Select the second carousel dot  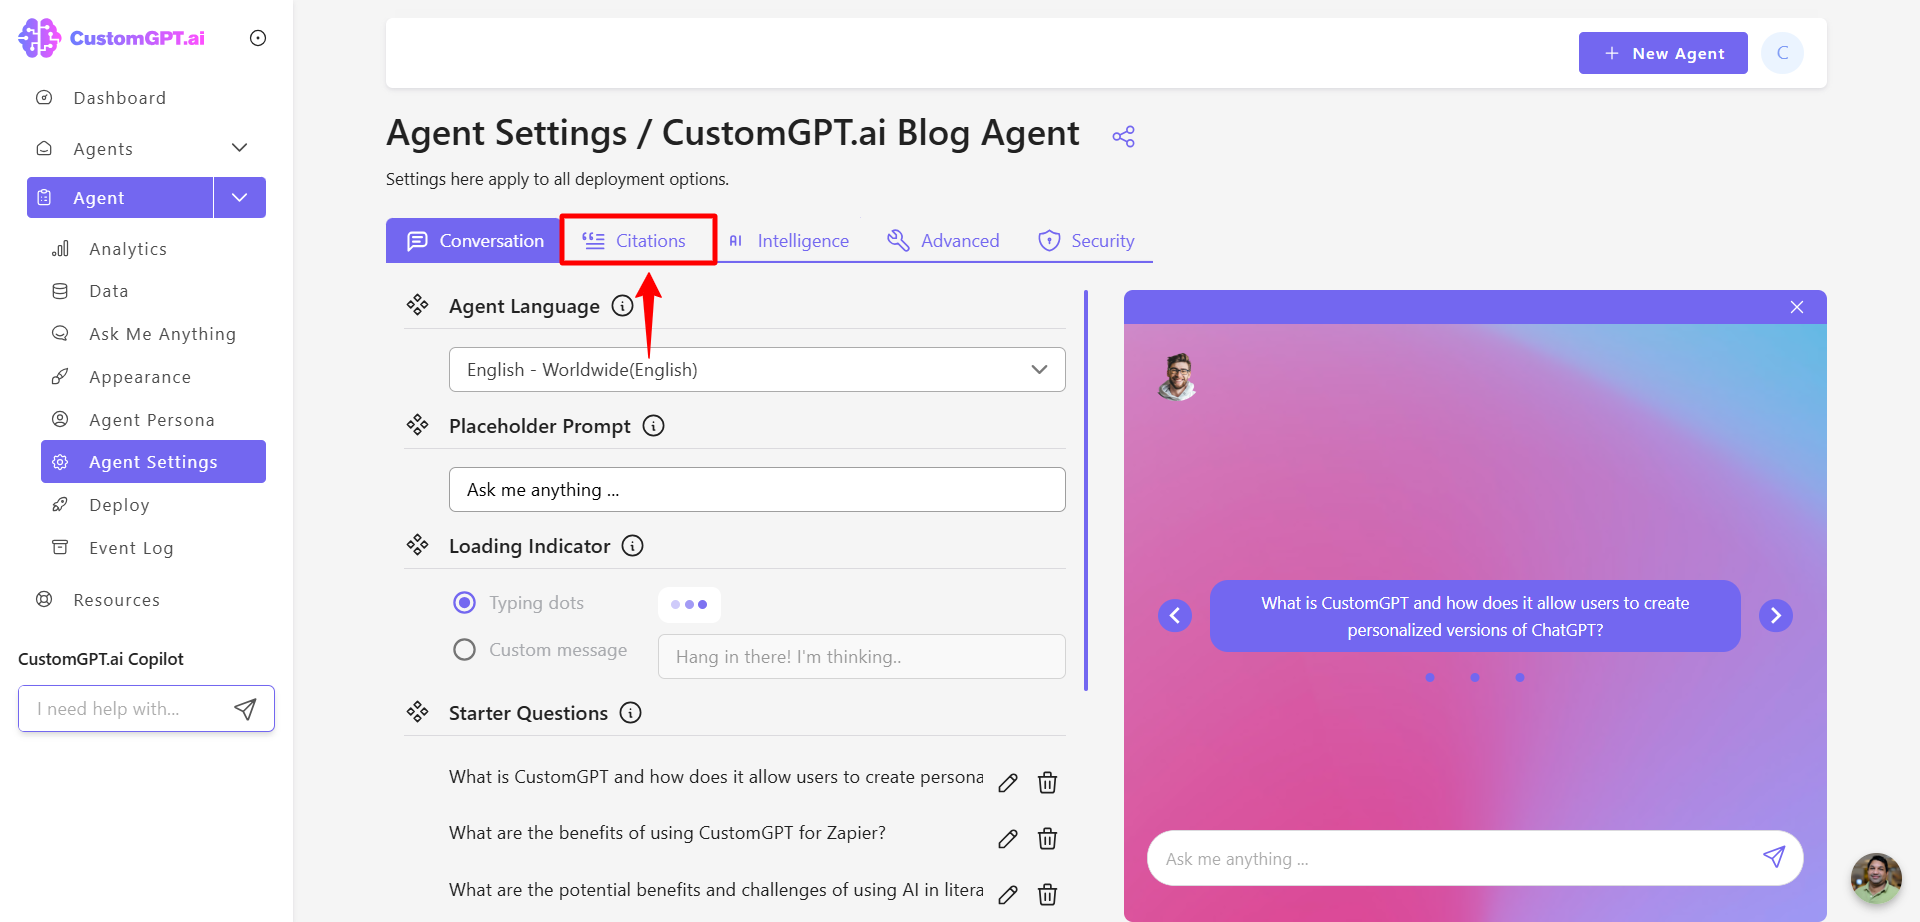pyautogui.click(x=1475, y=677)
